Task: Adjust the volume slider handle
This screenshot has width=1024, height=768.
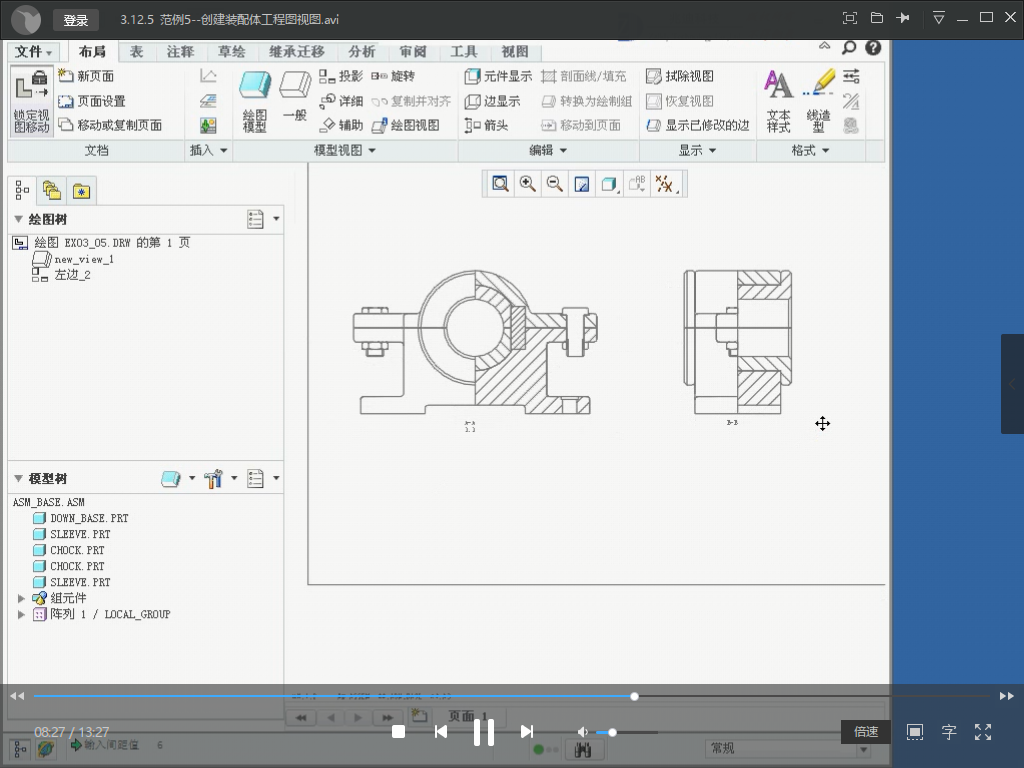Action: [x=613, y=732]
